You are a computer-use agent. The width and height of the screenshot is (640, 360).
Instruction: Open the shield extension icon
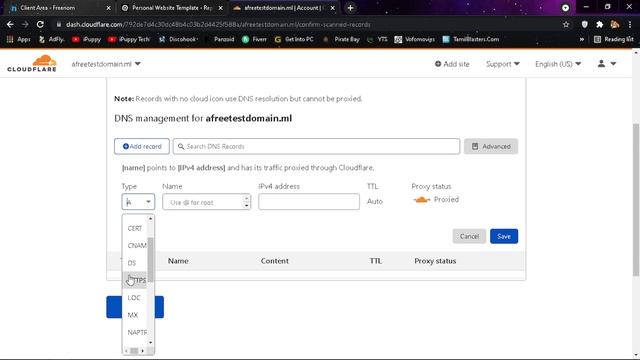[x=584, y=24]
